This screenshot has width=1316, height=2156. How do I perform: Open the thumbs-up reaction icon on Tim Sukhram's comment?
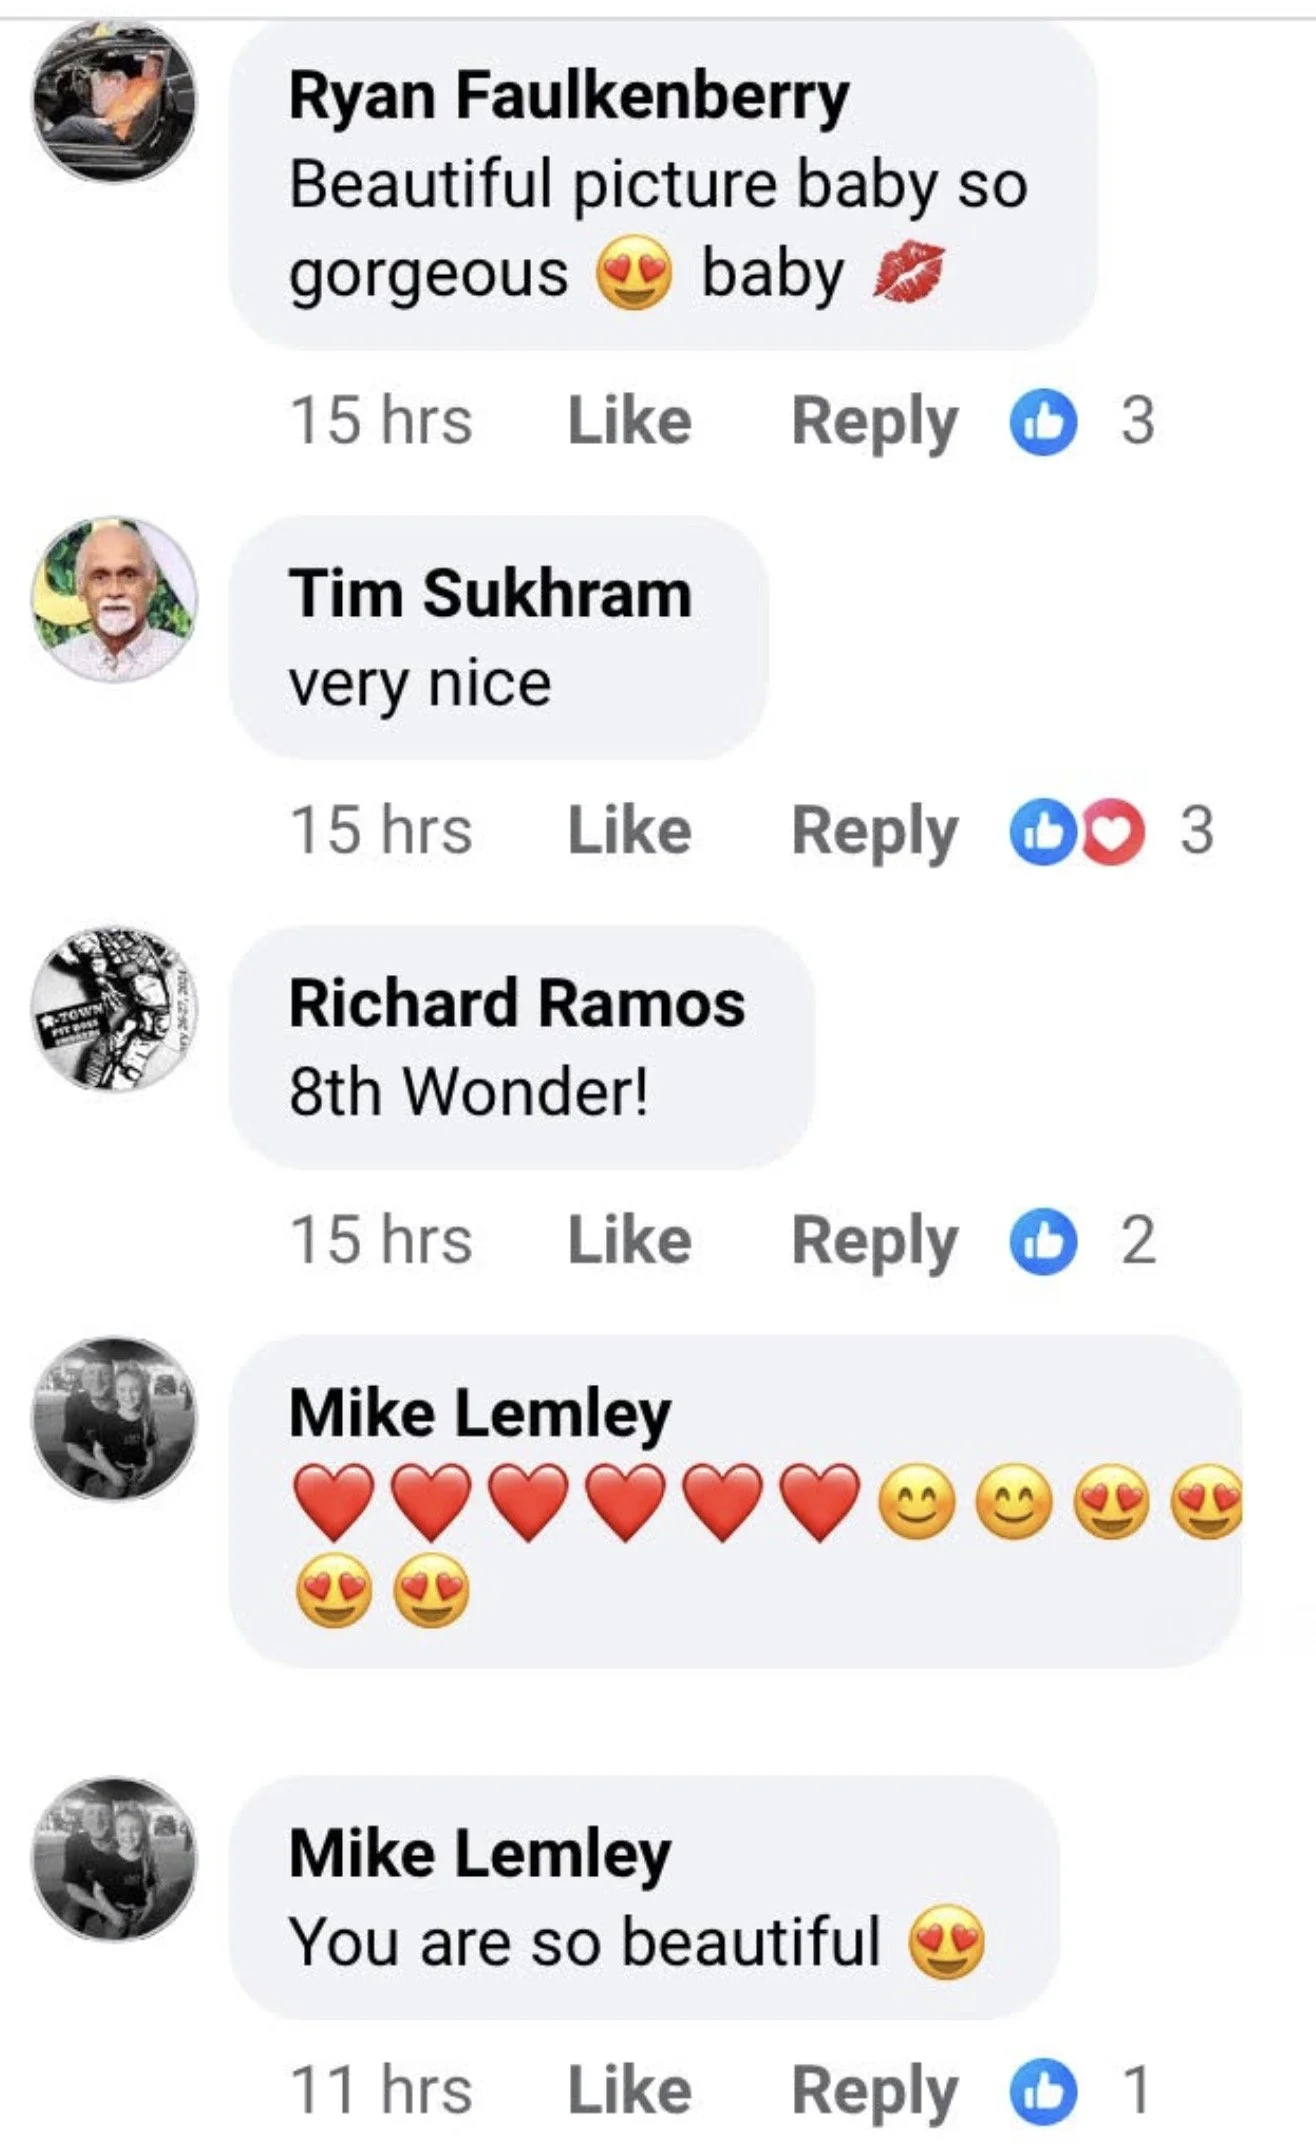(x=1043, y=832)
